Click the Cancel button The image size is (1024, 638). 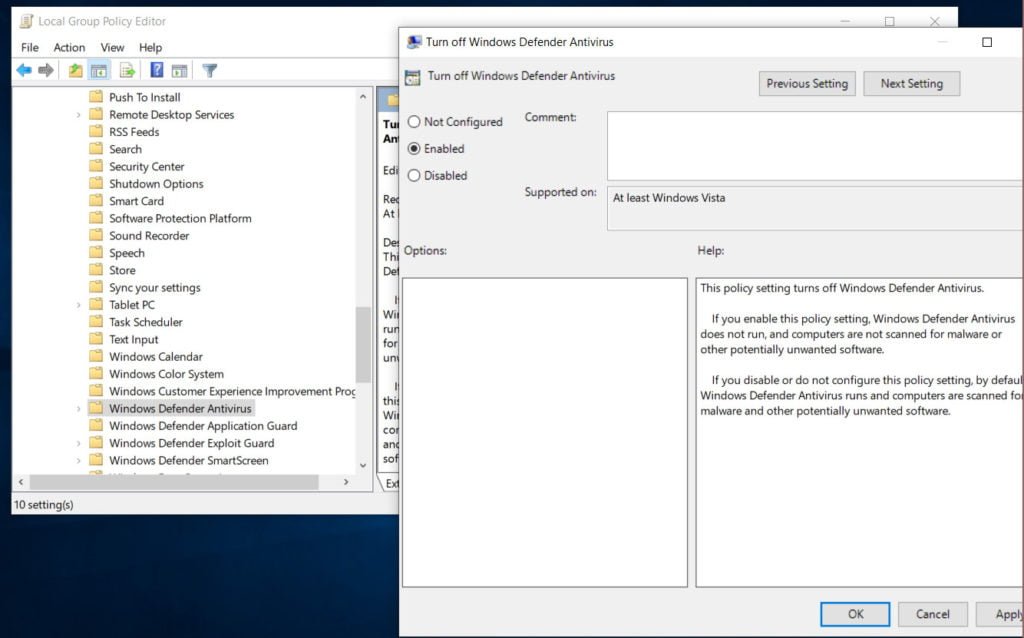pos(933,614)
